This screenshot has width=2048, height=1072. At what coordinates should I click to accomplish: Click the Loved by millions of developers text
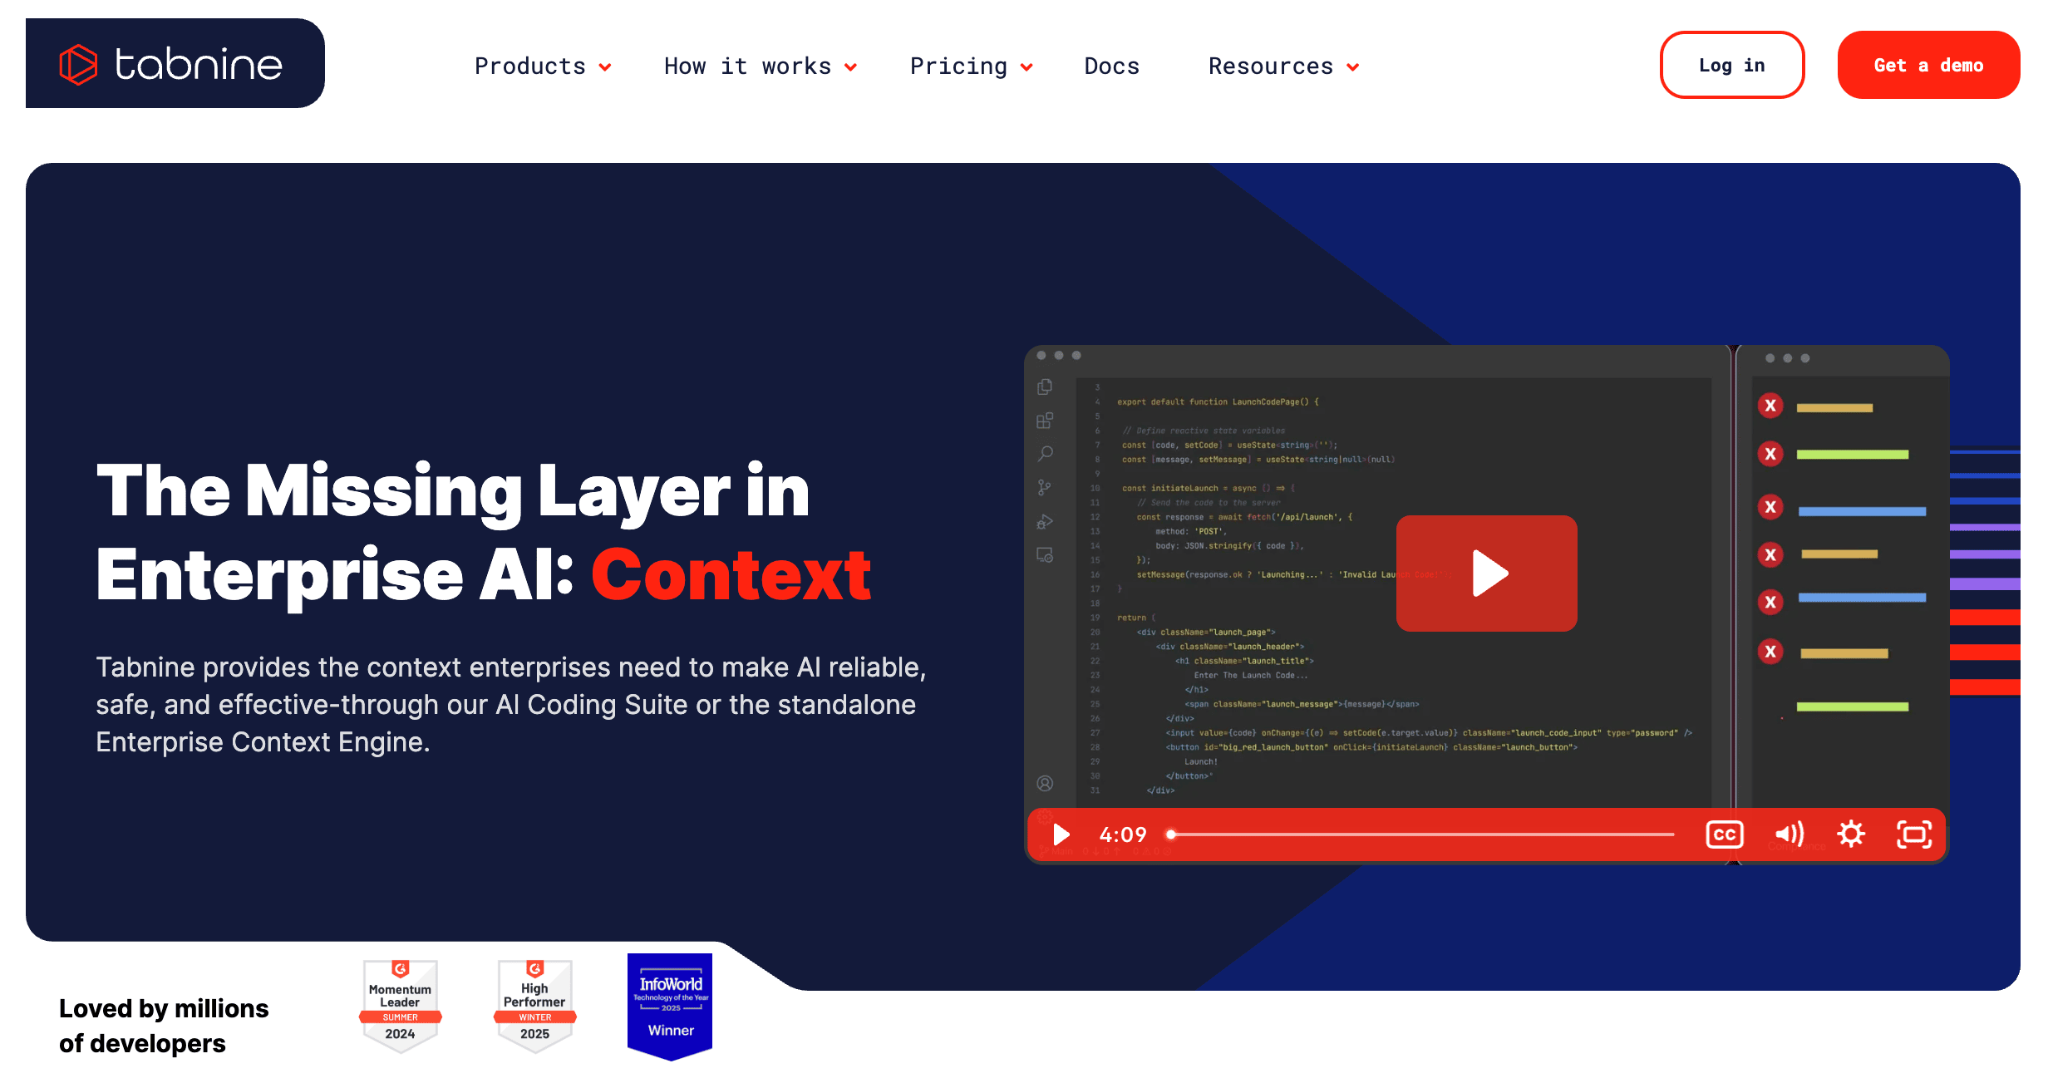click(164, 1025)
